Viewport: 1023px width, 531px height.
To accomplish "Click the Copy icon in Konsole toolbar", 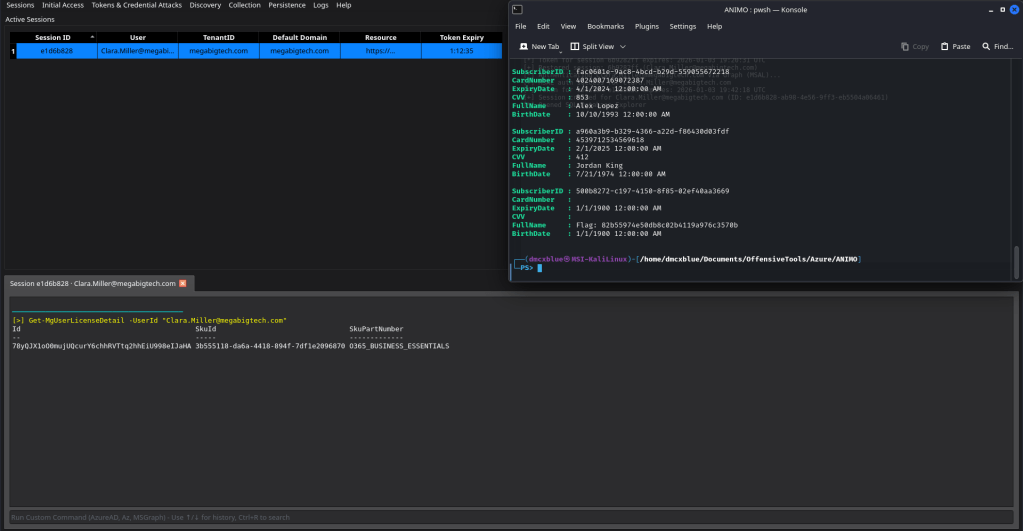I will (x=905, y=46).
